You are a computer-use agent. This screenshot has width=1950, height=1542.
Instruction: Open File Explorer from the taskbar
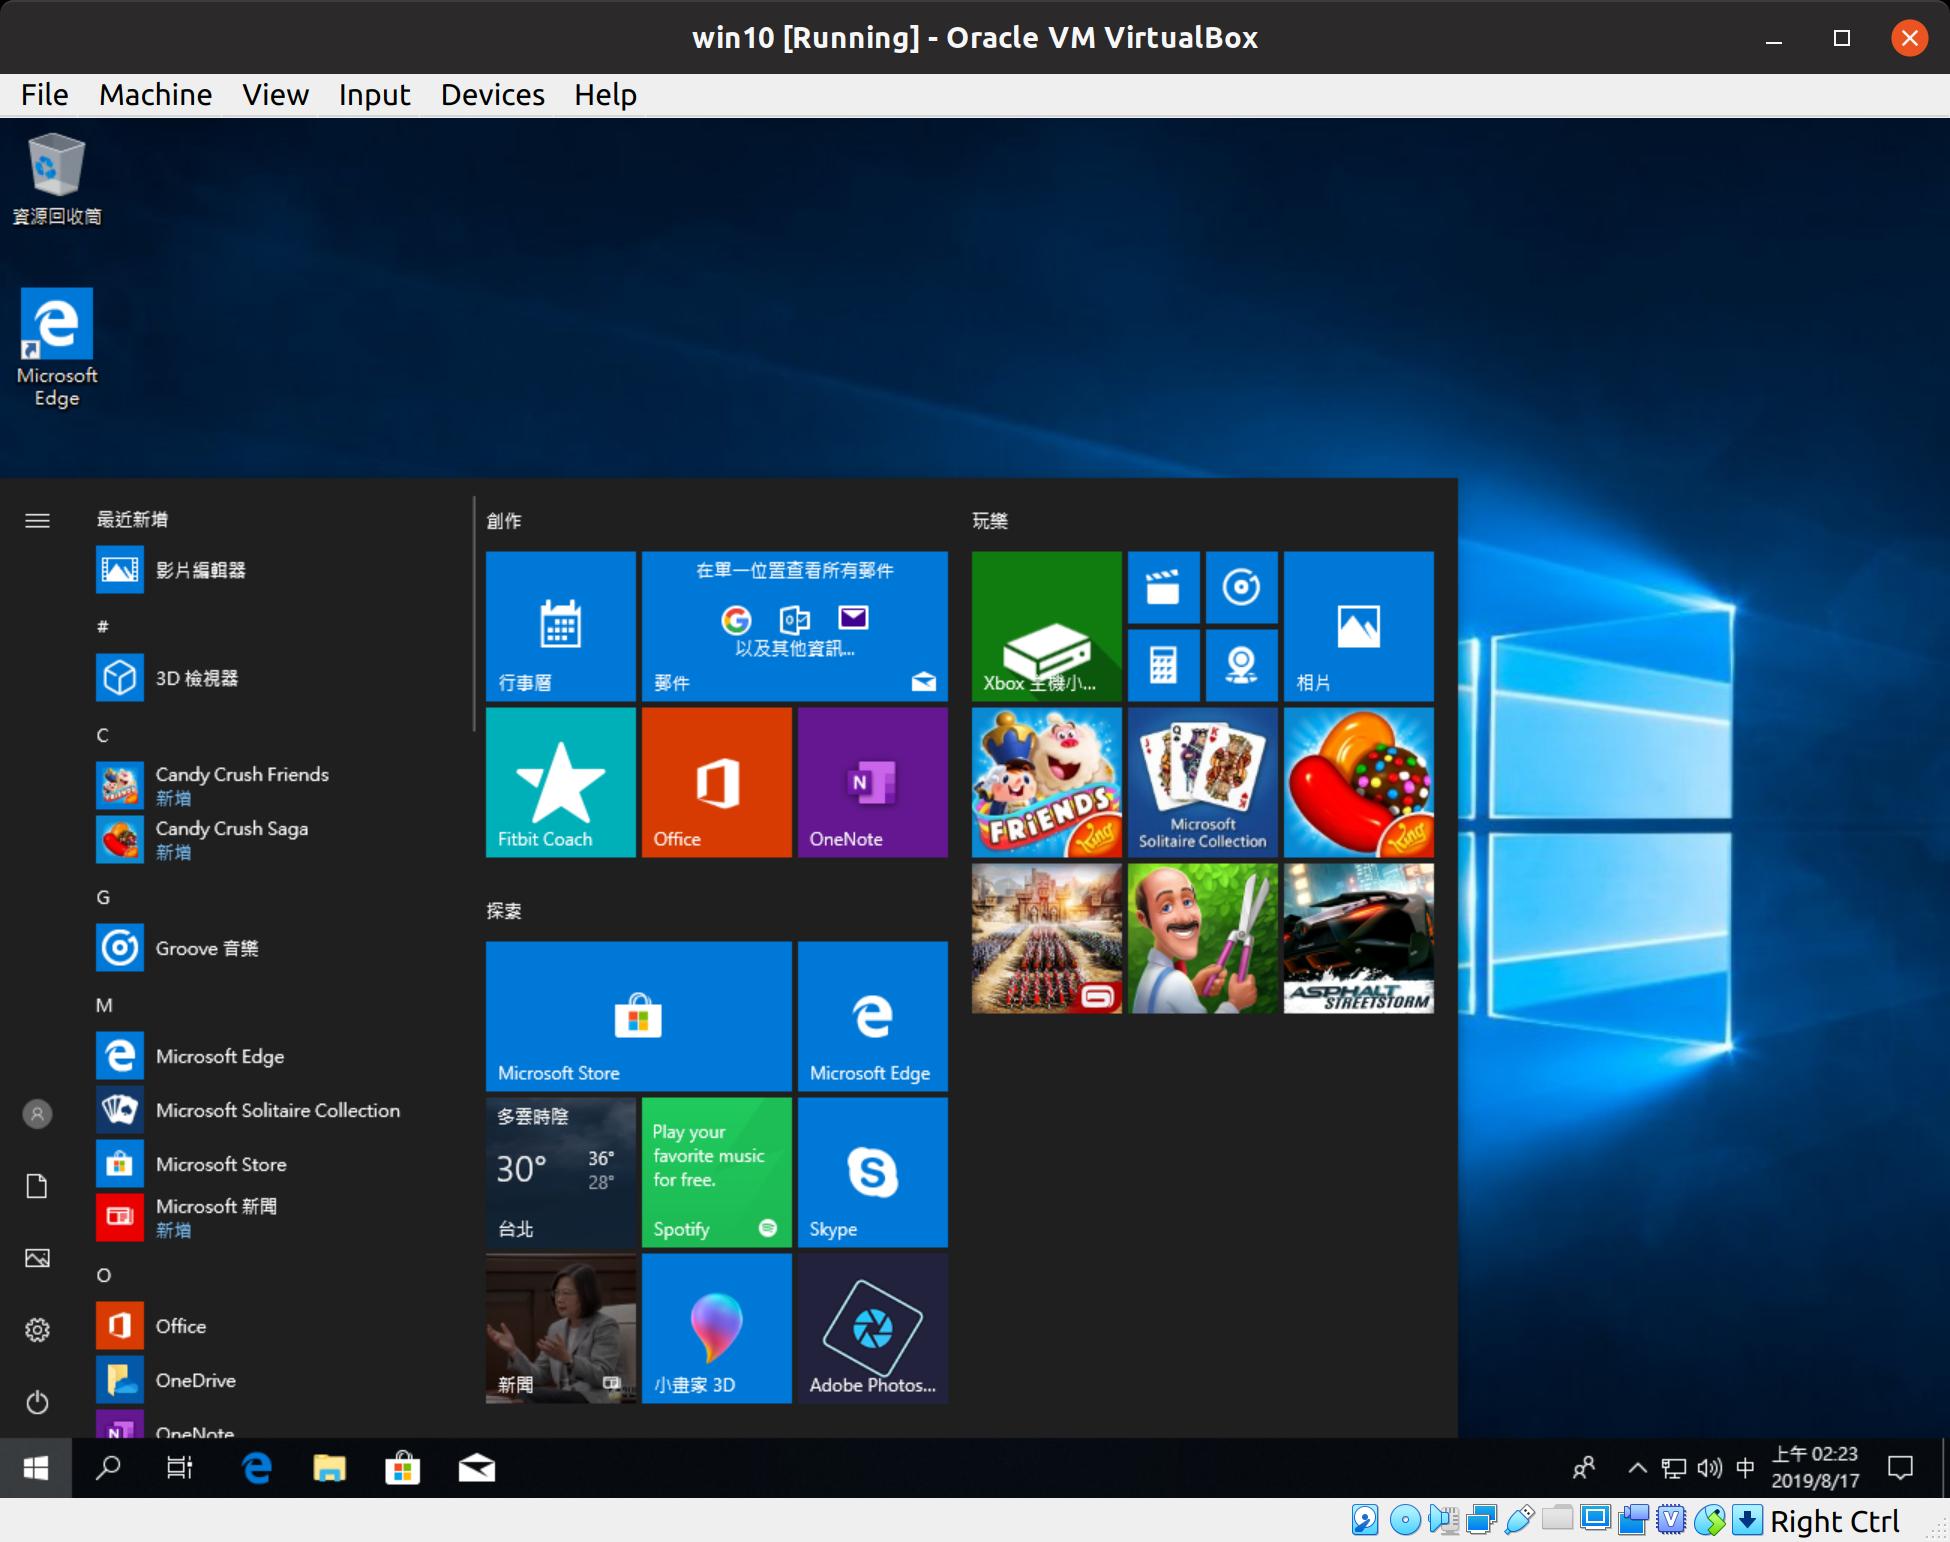[329, 1468]
